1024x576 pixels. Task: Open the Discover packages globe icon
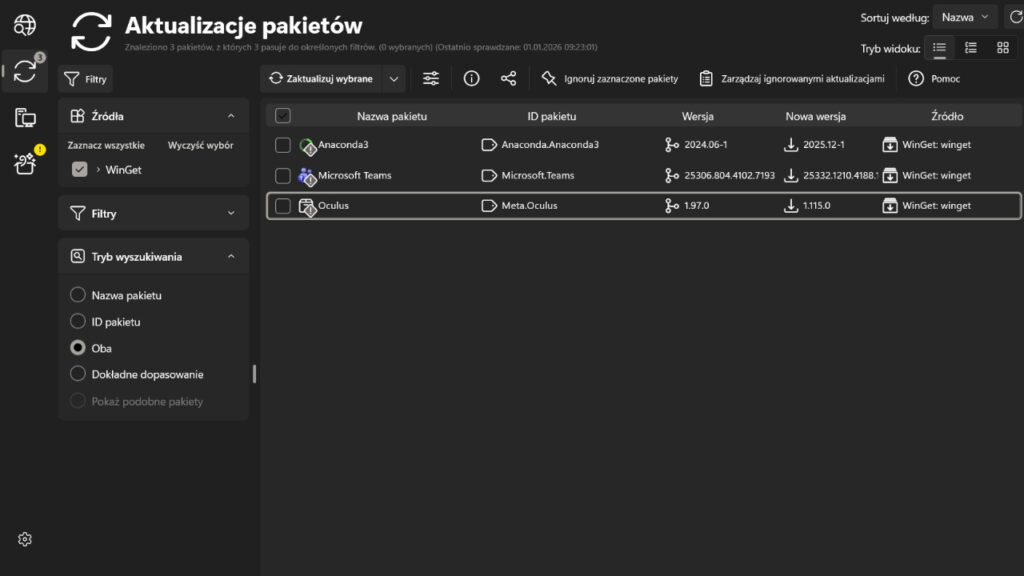pos(24,24)
